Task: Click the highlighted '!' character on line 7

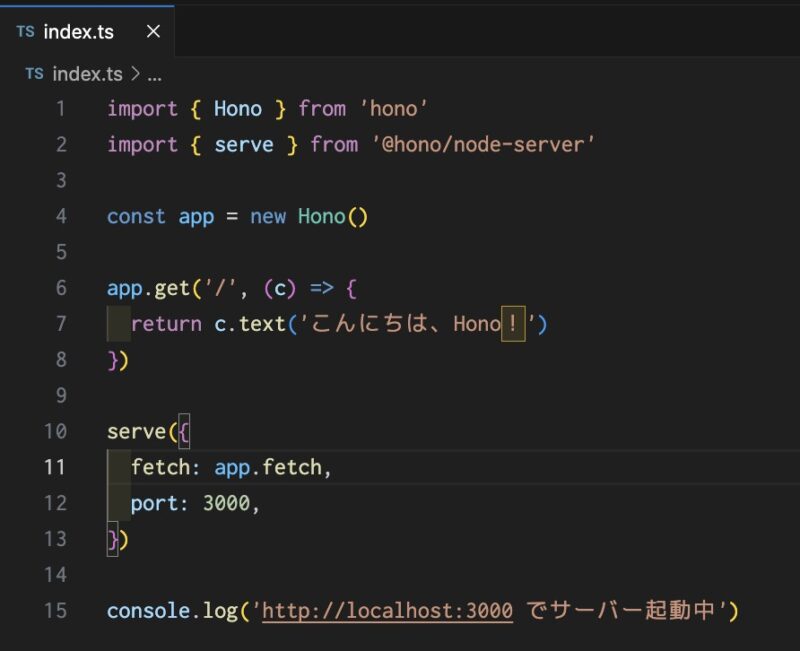Action: [513, 323]
